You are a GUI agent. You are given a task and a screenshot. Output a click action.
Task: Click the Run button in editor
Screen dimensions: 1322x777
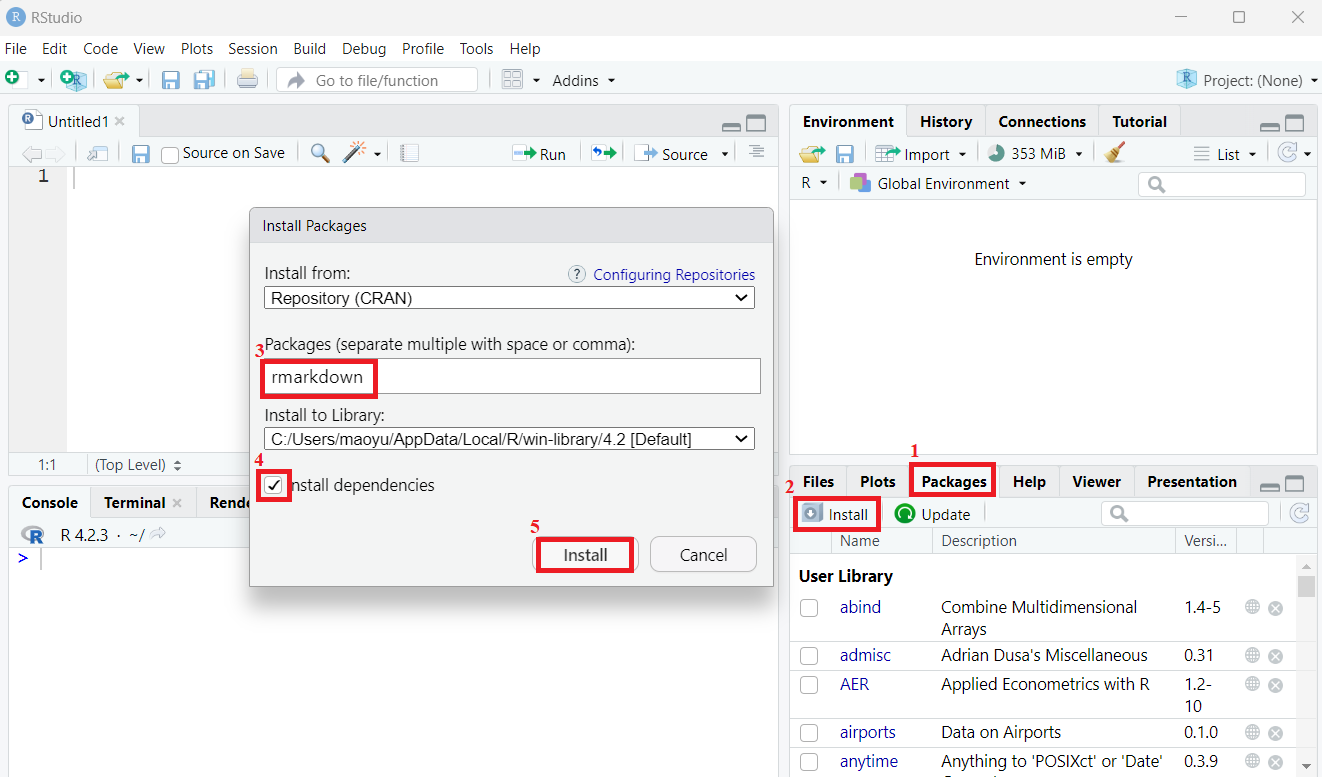pyautogui.click(x=539, y=154)
